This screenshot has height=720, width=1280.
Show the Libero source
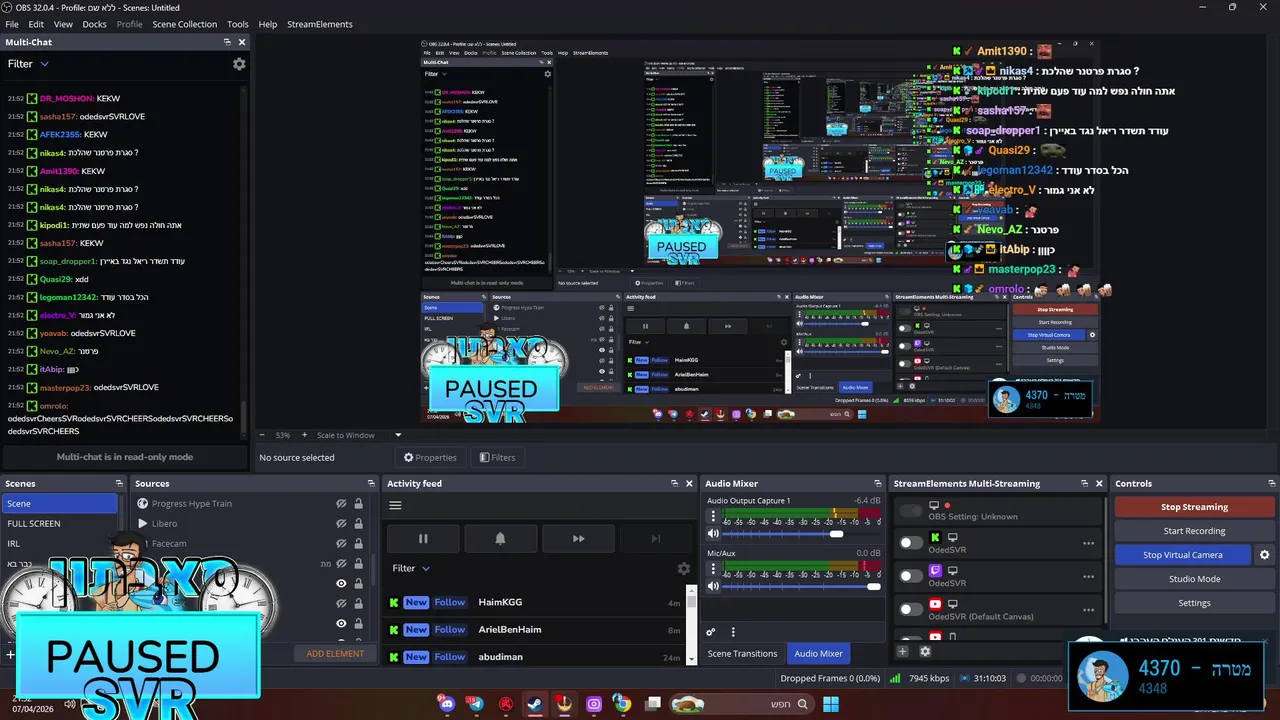pyautogui.click(x=341, y=523)
